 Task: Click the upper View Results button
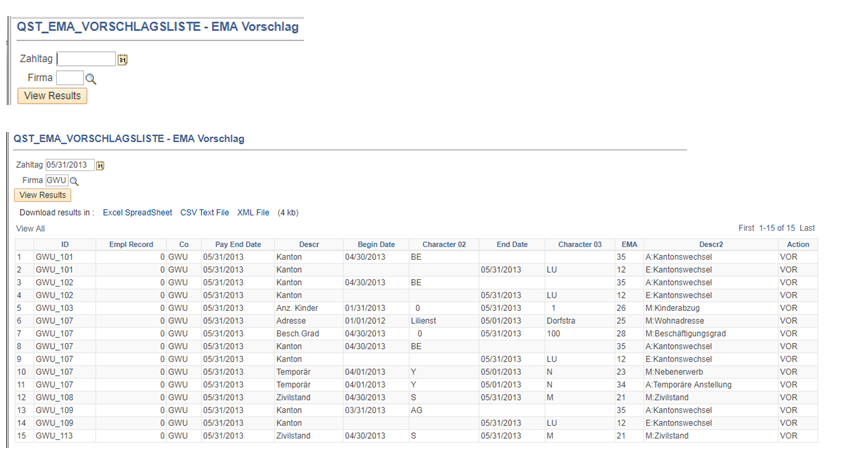52,96
